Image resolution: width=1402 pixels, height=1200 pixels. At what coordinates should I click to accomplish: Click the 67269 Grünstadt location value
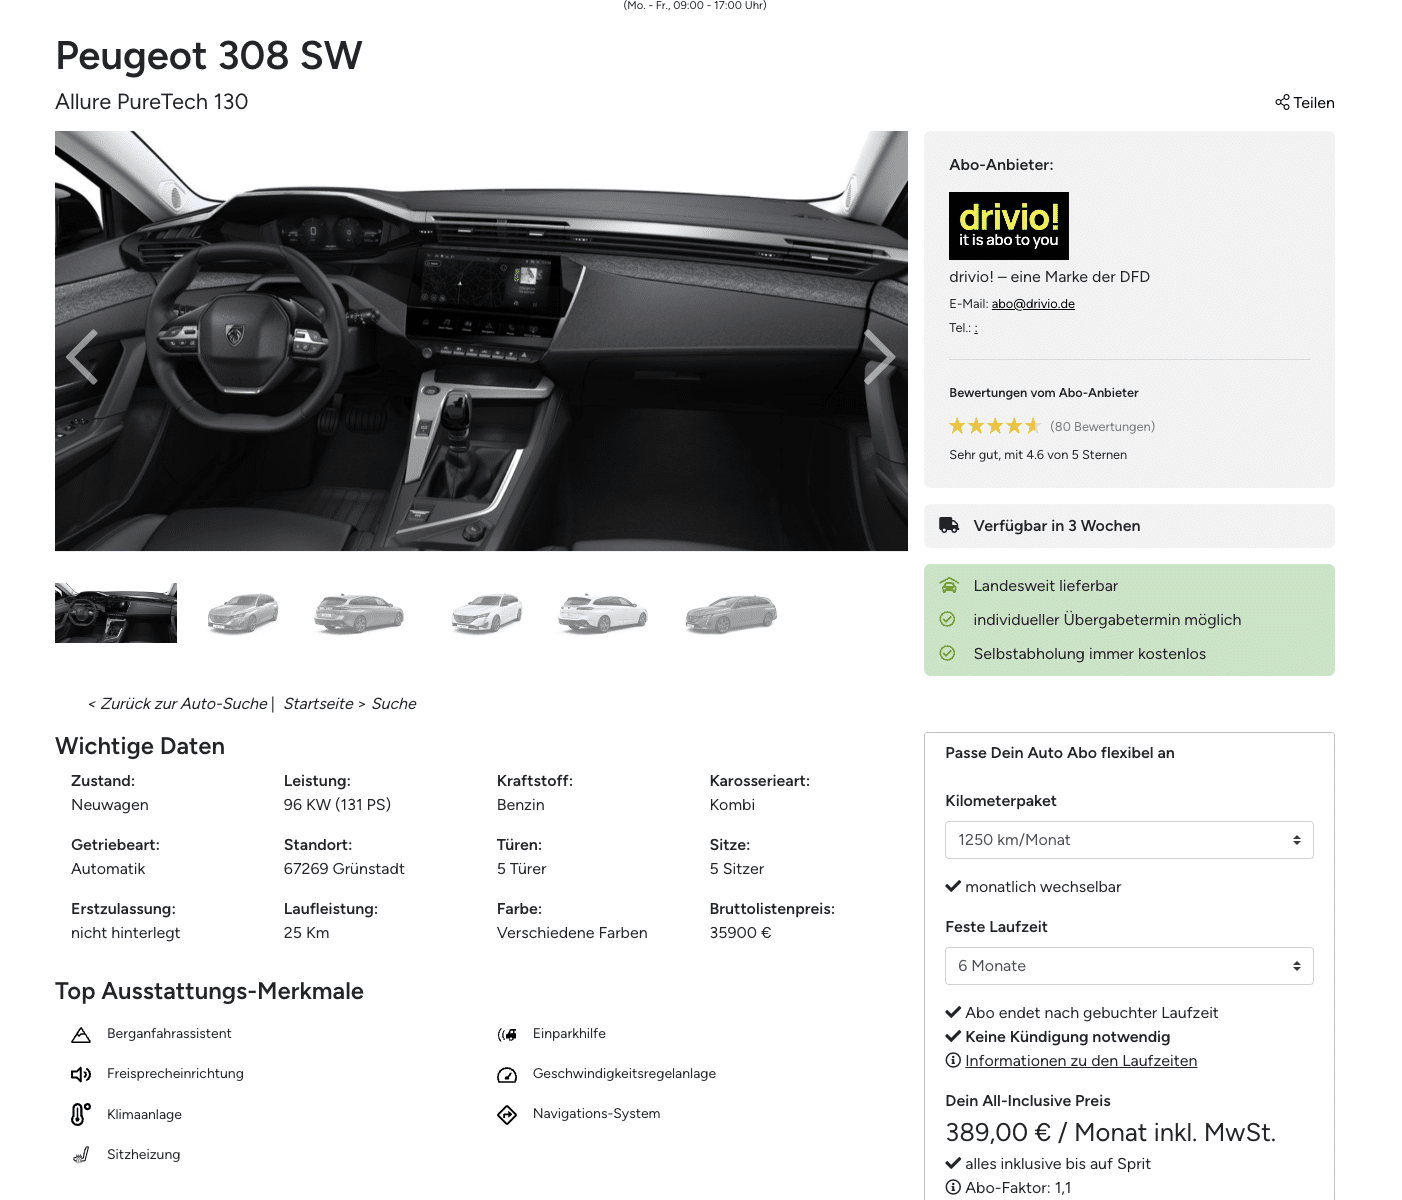pyautogui.click(x=344, y=869)
